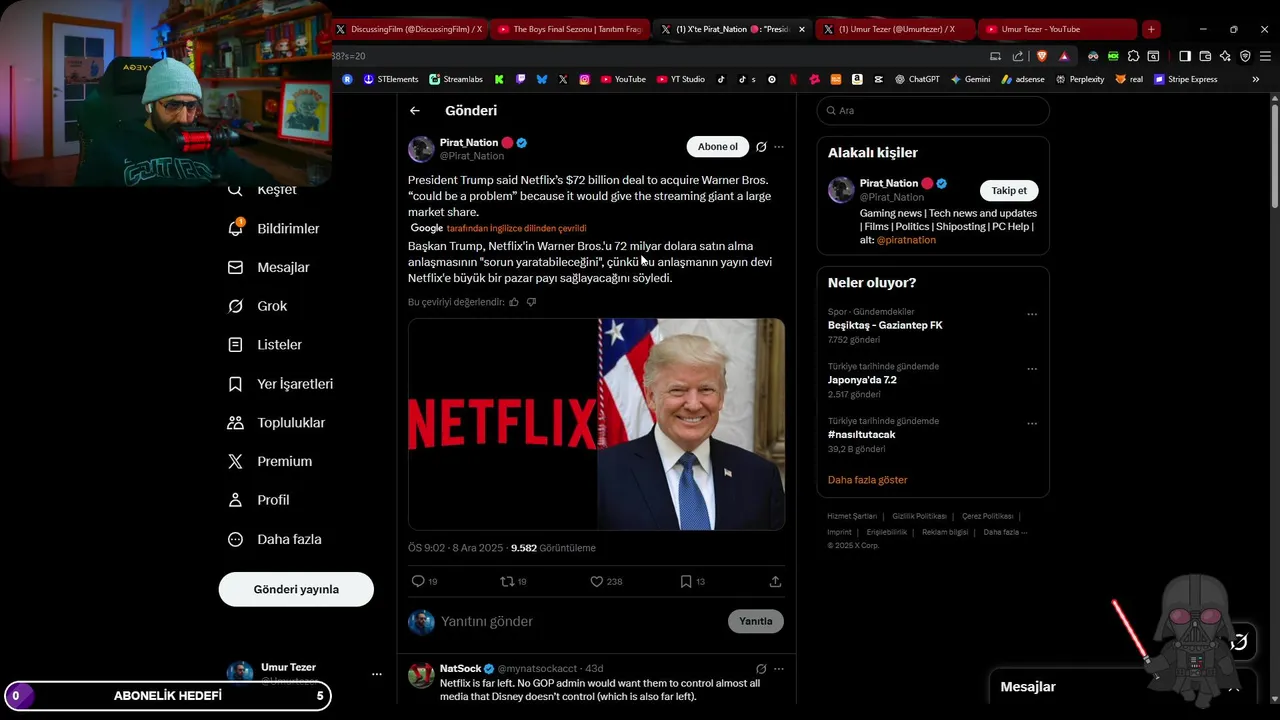The width and height of the screenshot is (1280, 720).
Task: Open the browser extensions puzzle icon
Action: [x=1133, y=56]
